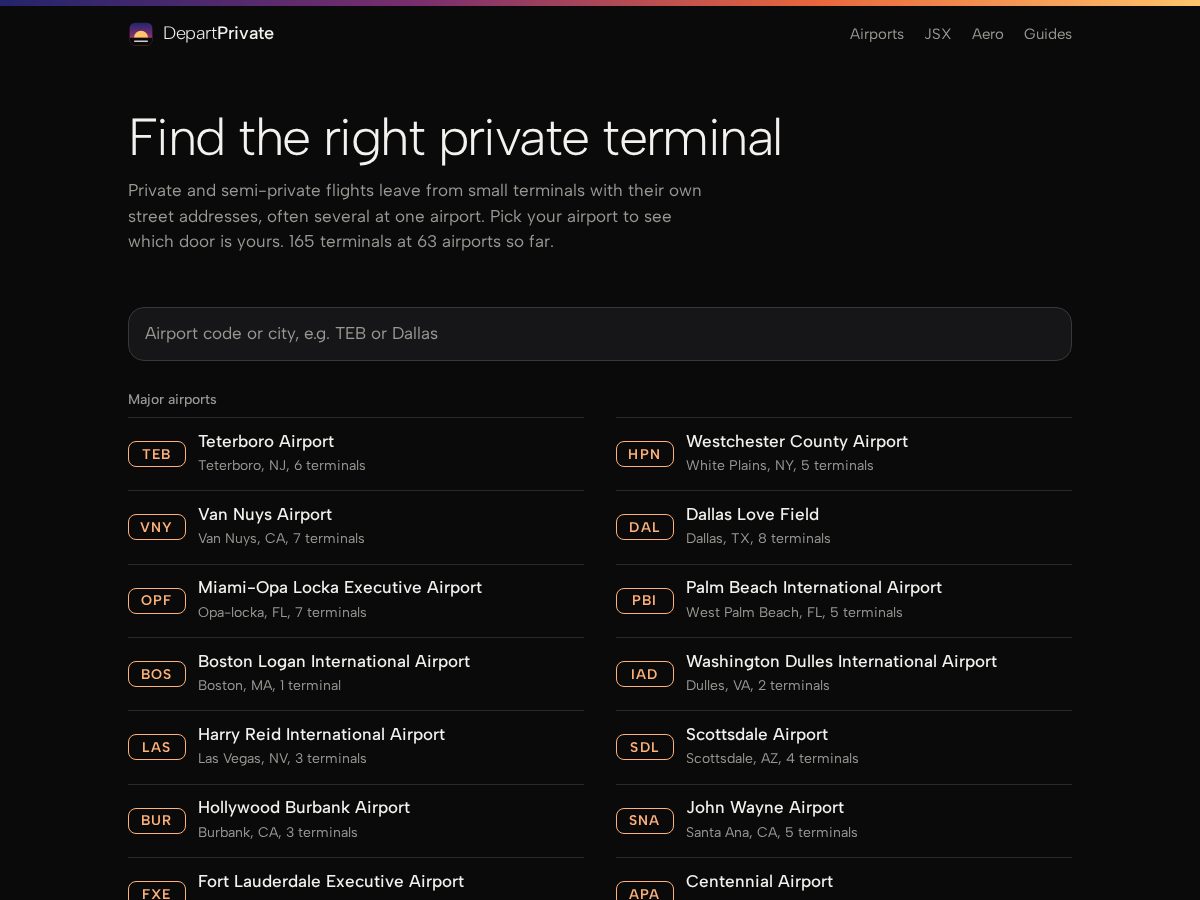Select the SDL airport code badge

coord(645,747)
